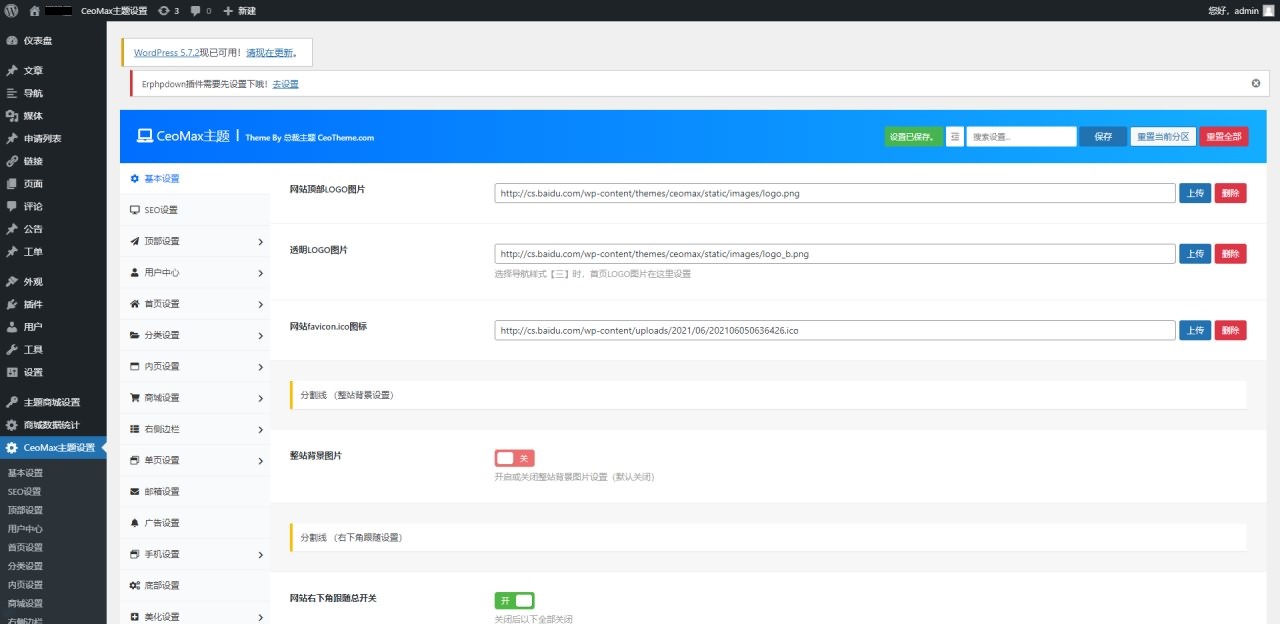
Task: Expand 用户中心 in theme panel
Action: [x=195, y=272]
